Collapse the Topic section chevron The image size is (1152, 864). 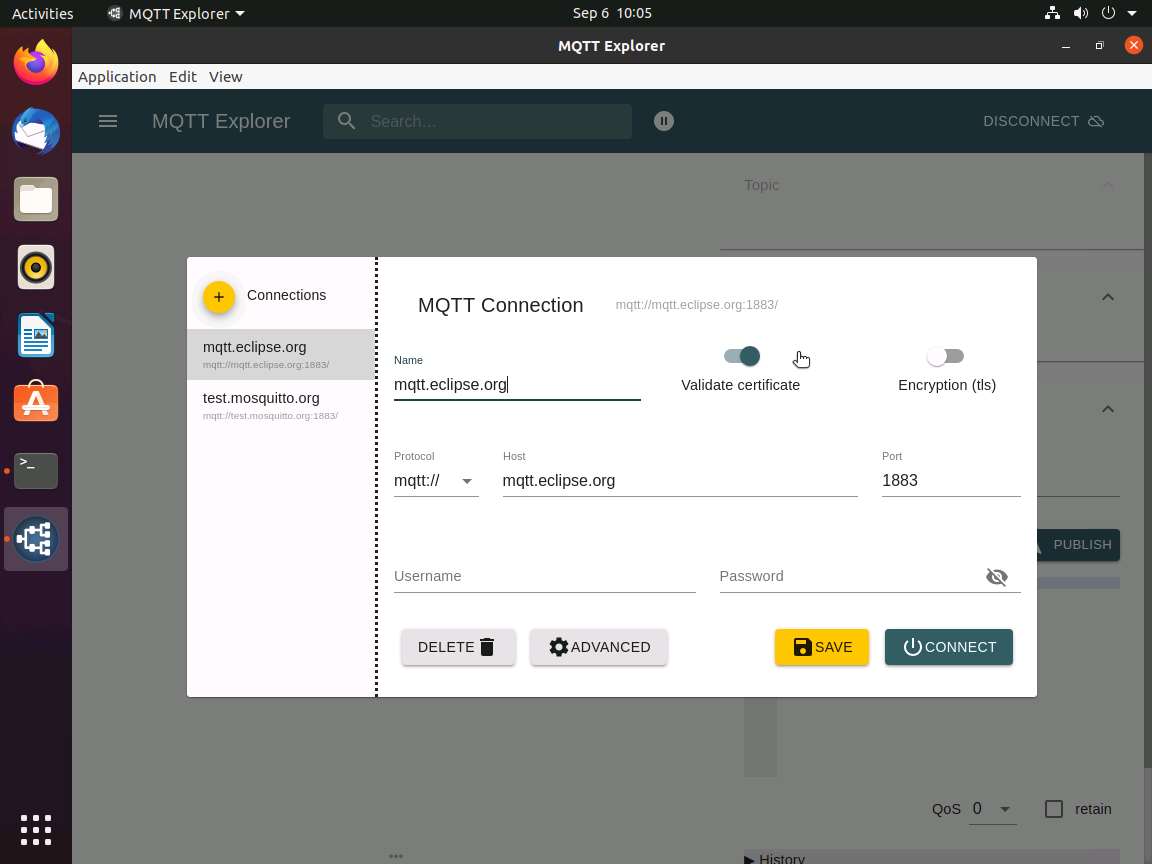pyautogui.click(x=1108, y=185)
